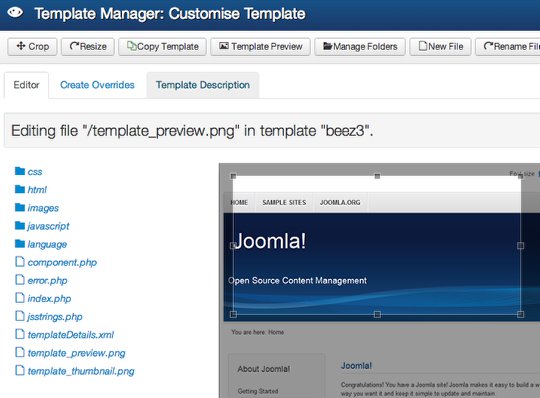The width and height of the screenshot is (540, 398).
Task: Expand the javascript folder icon
Action: 20,226
